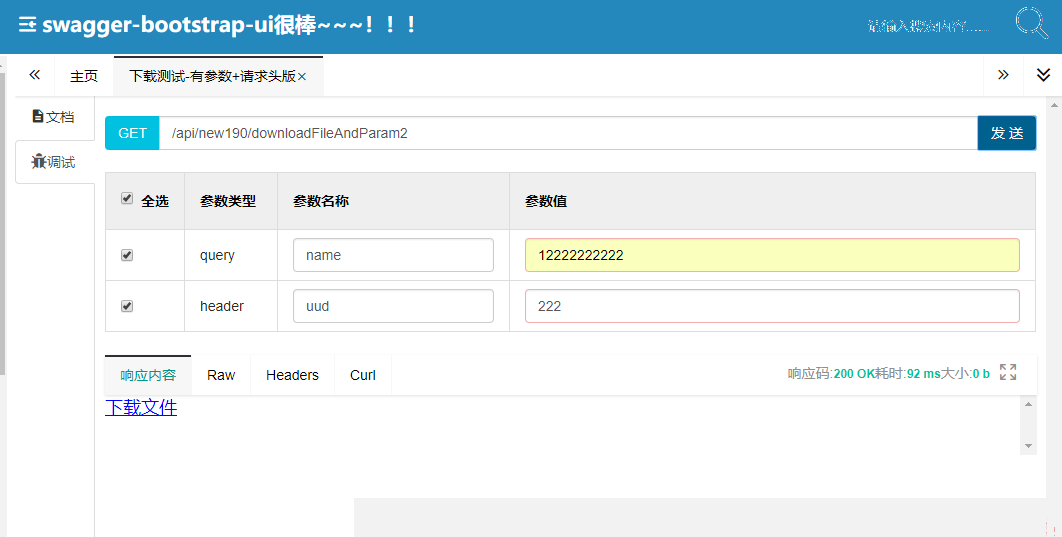Open the 调试 side tab
1062x537 pixels.
(x=54, y=162)
